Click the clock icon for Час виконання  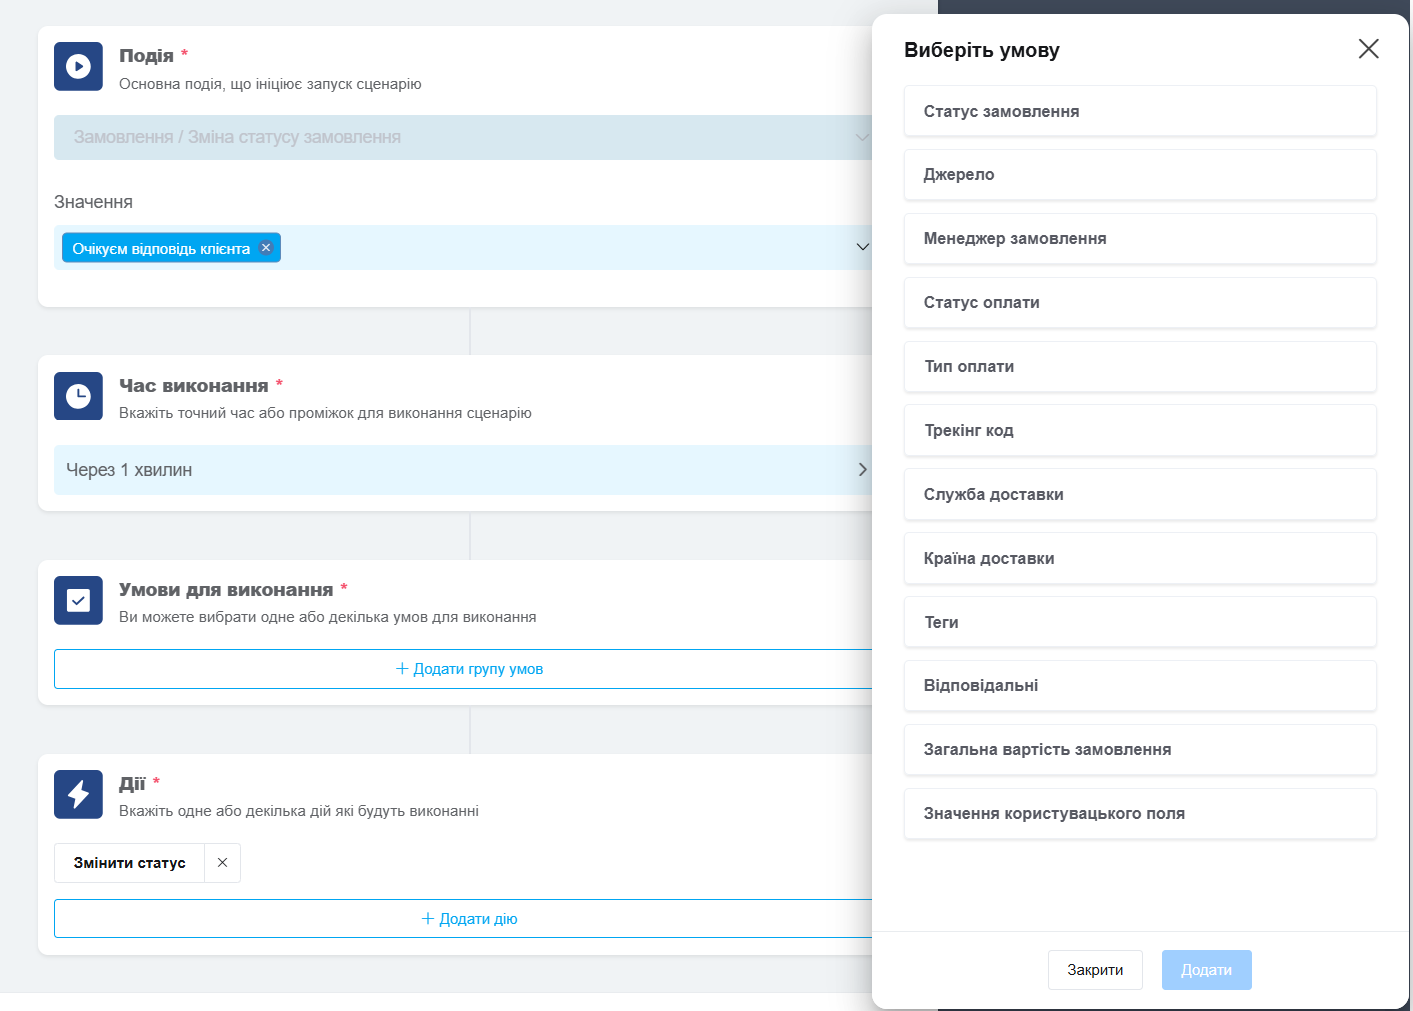pos(78,396)
